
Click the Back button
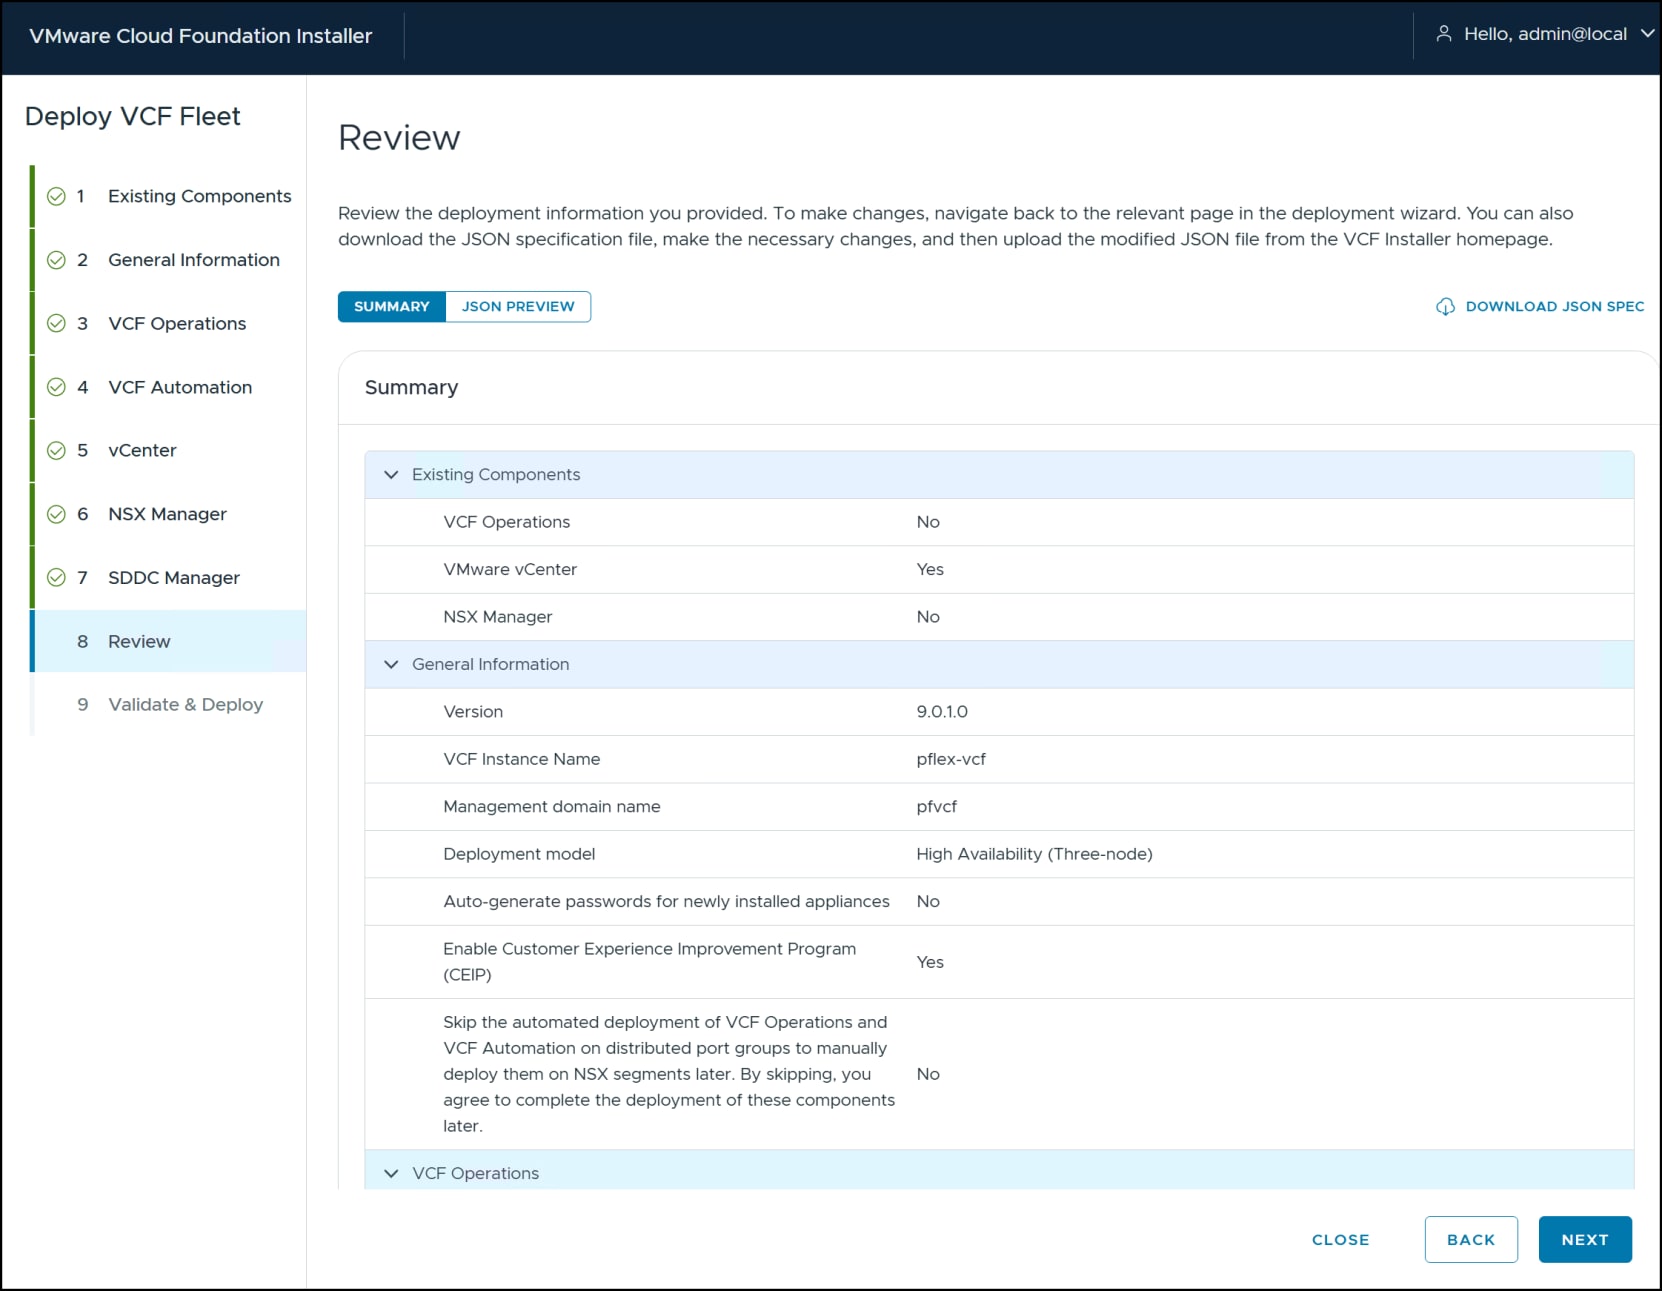1471,1239
